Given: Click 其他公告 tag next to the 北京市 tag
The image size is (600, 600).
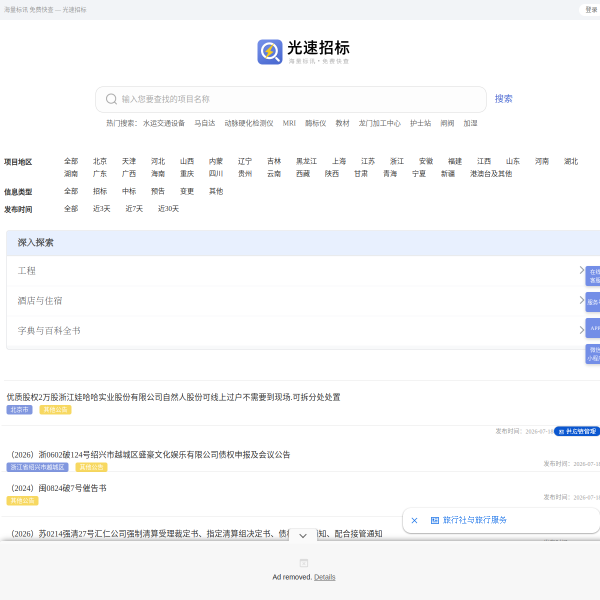Looking at the screenshot, I should (x=55, y=410).
